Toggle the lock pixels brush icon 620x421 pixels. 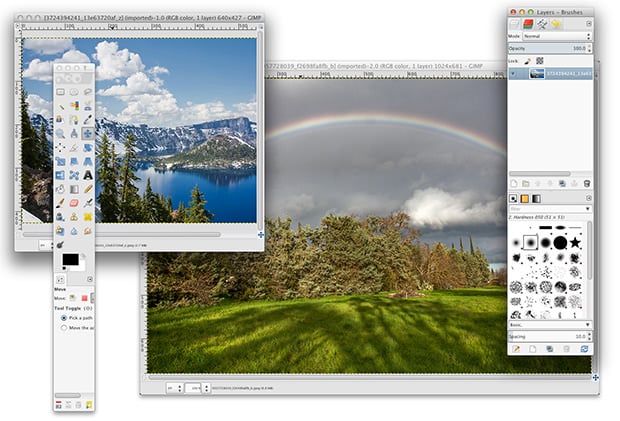(x=527, y=61)
